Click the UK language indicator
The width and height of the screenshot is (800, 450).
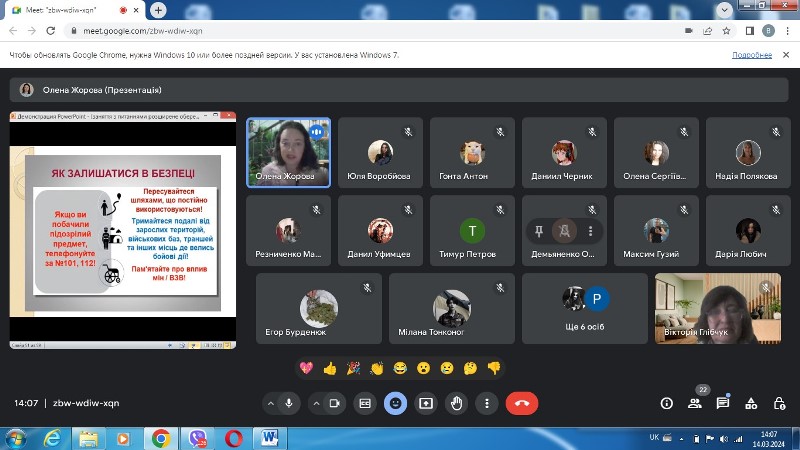pos(654,437)
